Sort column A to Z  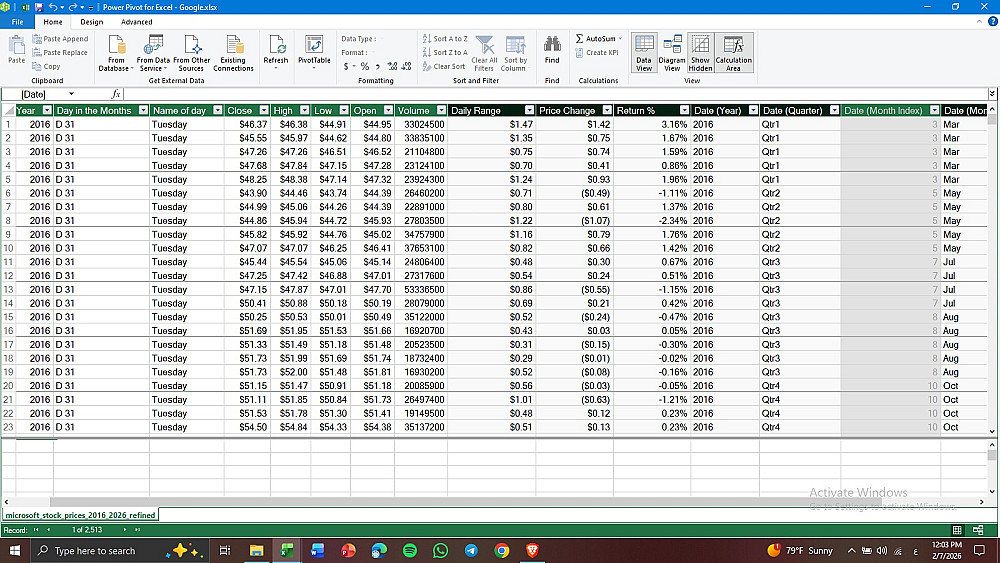(445, 39)
